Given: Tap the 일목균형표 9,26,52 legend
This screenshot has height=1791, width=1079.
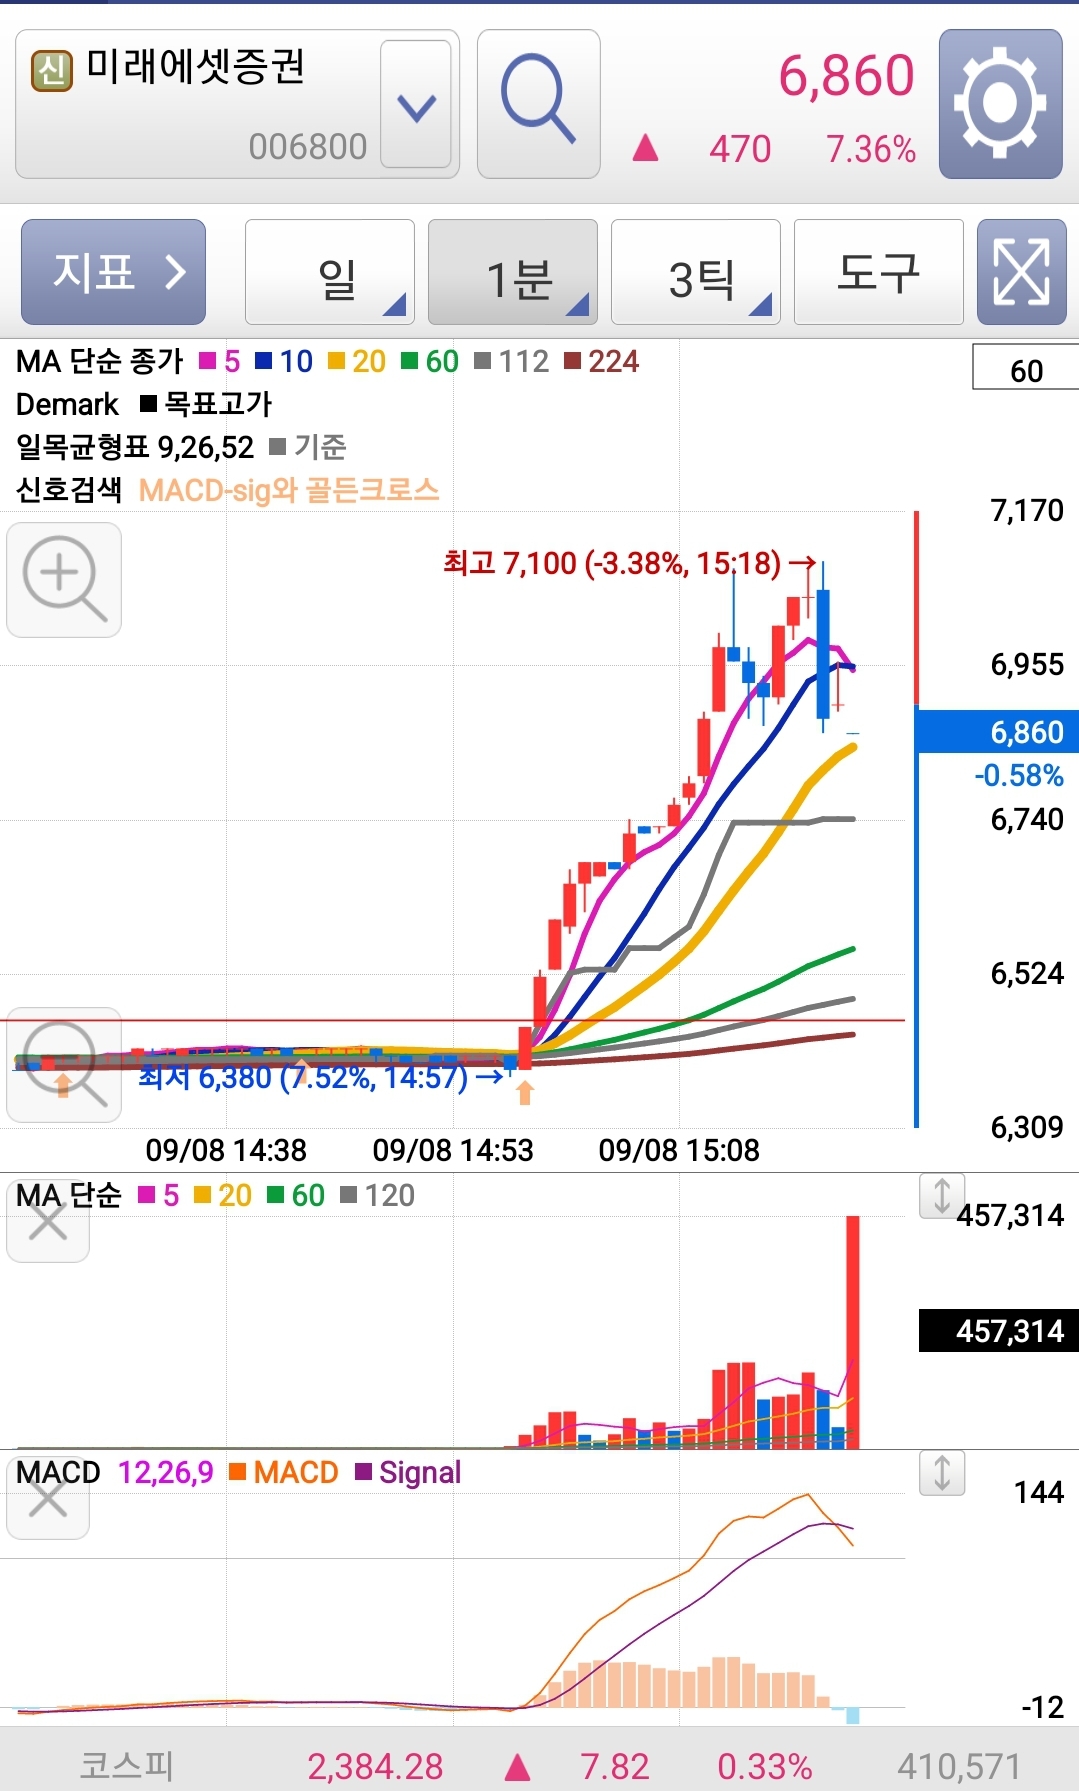Looking at the screenshot, I should tap(135, 447).
